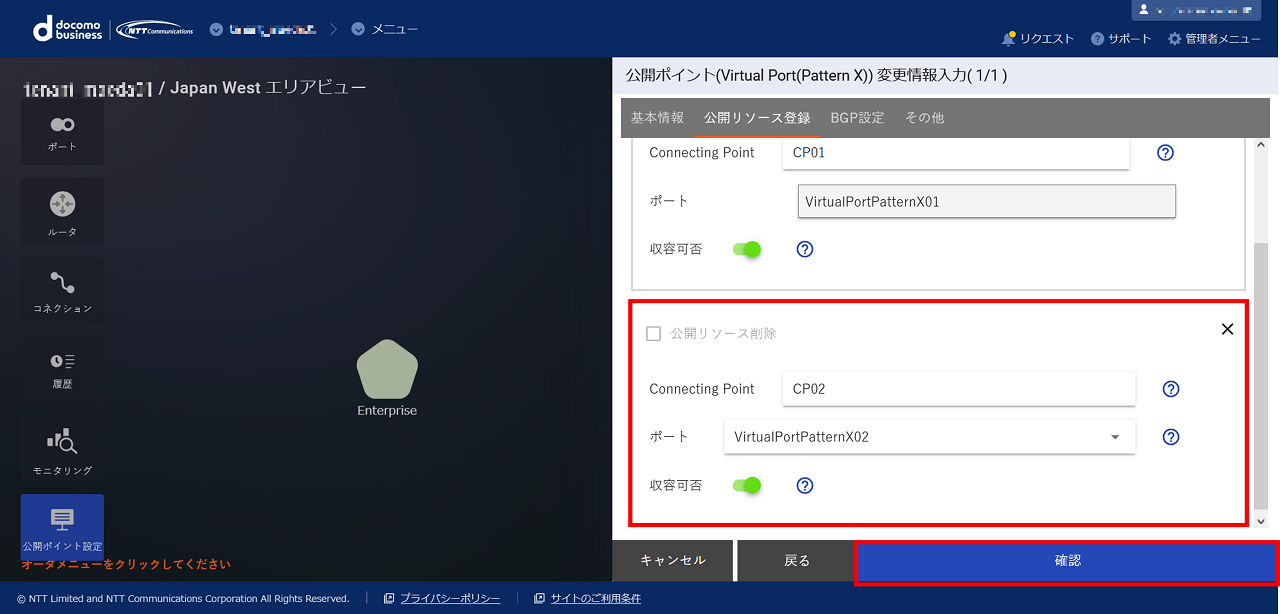Screen dimensions: 1280x614
Task: View the 履歴 history panel
Action: [x=61, y=369]
